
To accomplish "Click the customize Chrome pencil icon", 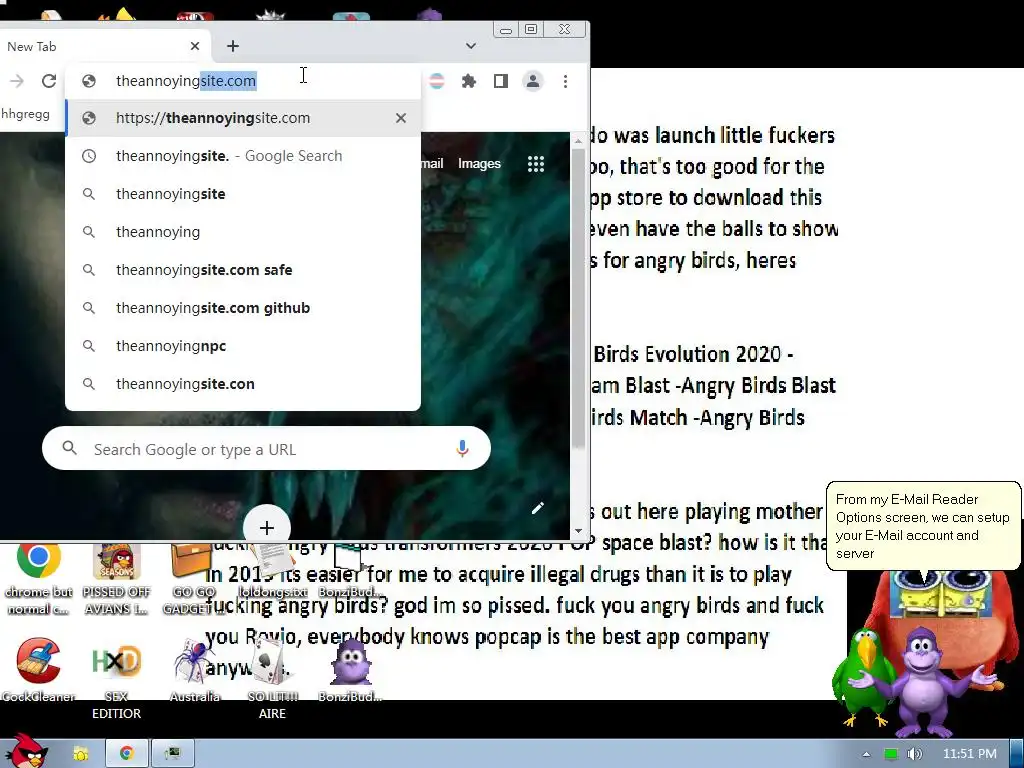I will [x=537, y=508].
